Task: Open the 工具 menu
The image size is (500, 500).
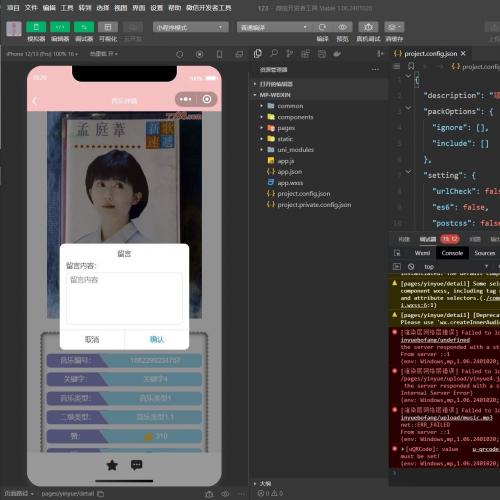Action: pyautogui.click(x=67, y=8)
